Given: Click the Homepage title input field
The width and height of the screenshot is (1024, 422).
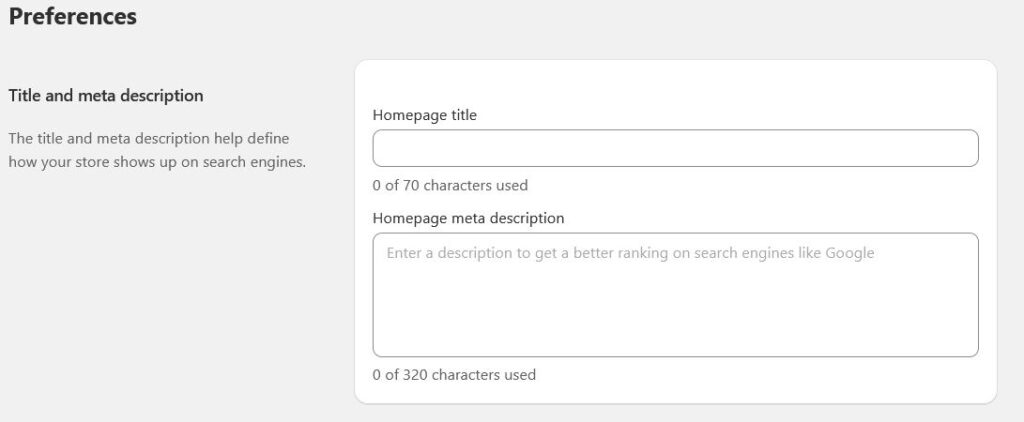Looking at the screenshot, I should pos(675,148).
